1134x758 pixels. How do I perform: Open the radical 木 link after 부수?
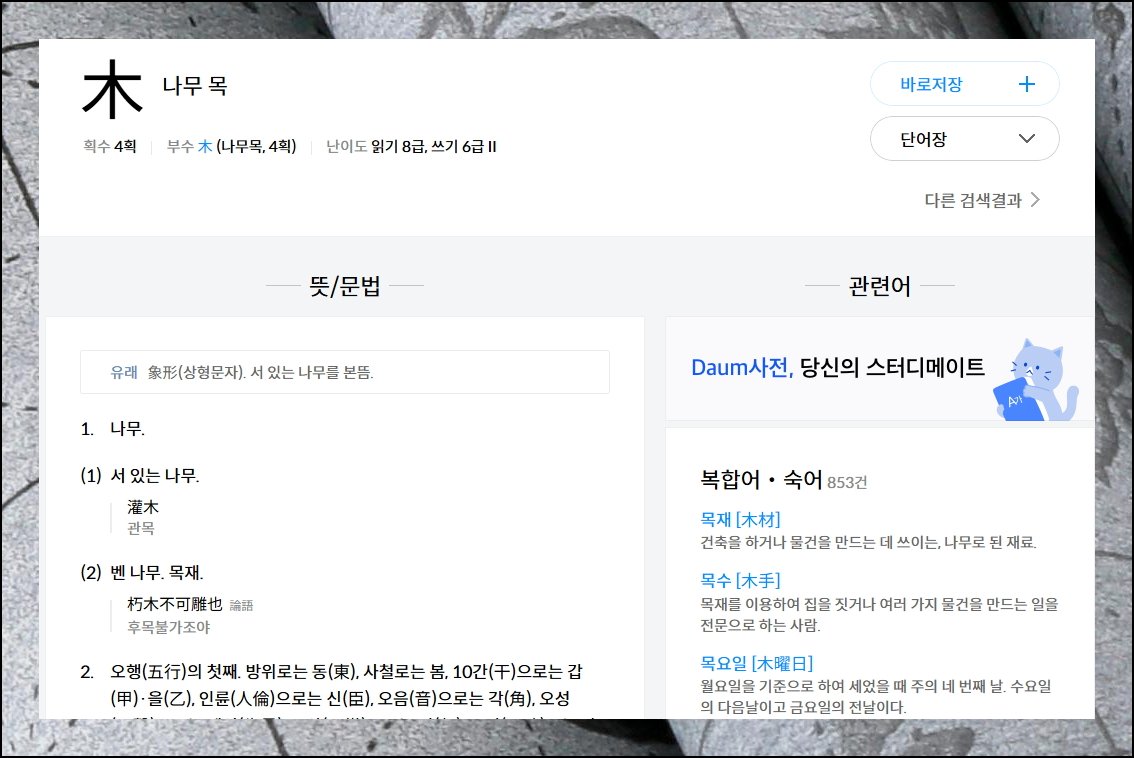click(x=205, y=146)
